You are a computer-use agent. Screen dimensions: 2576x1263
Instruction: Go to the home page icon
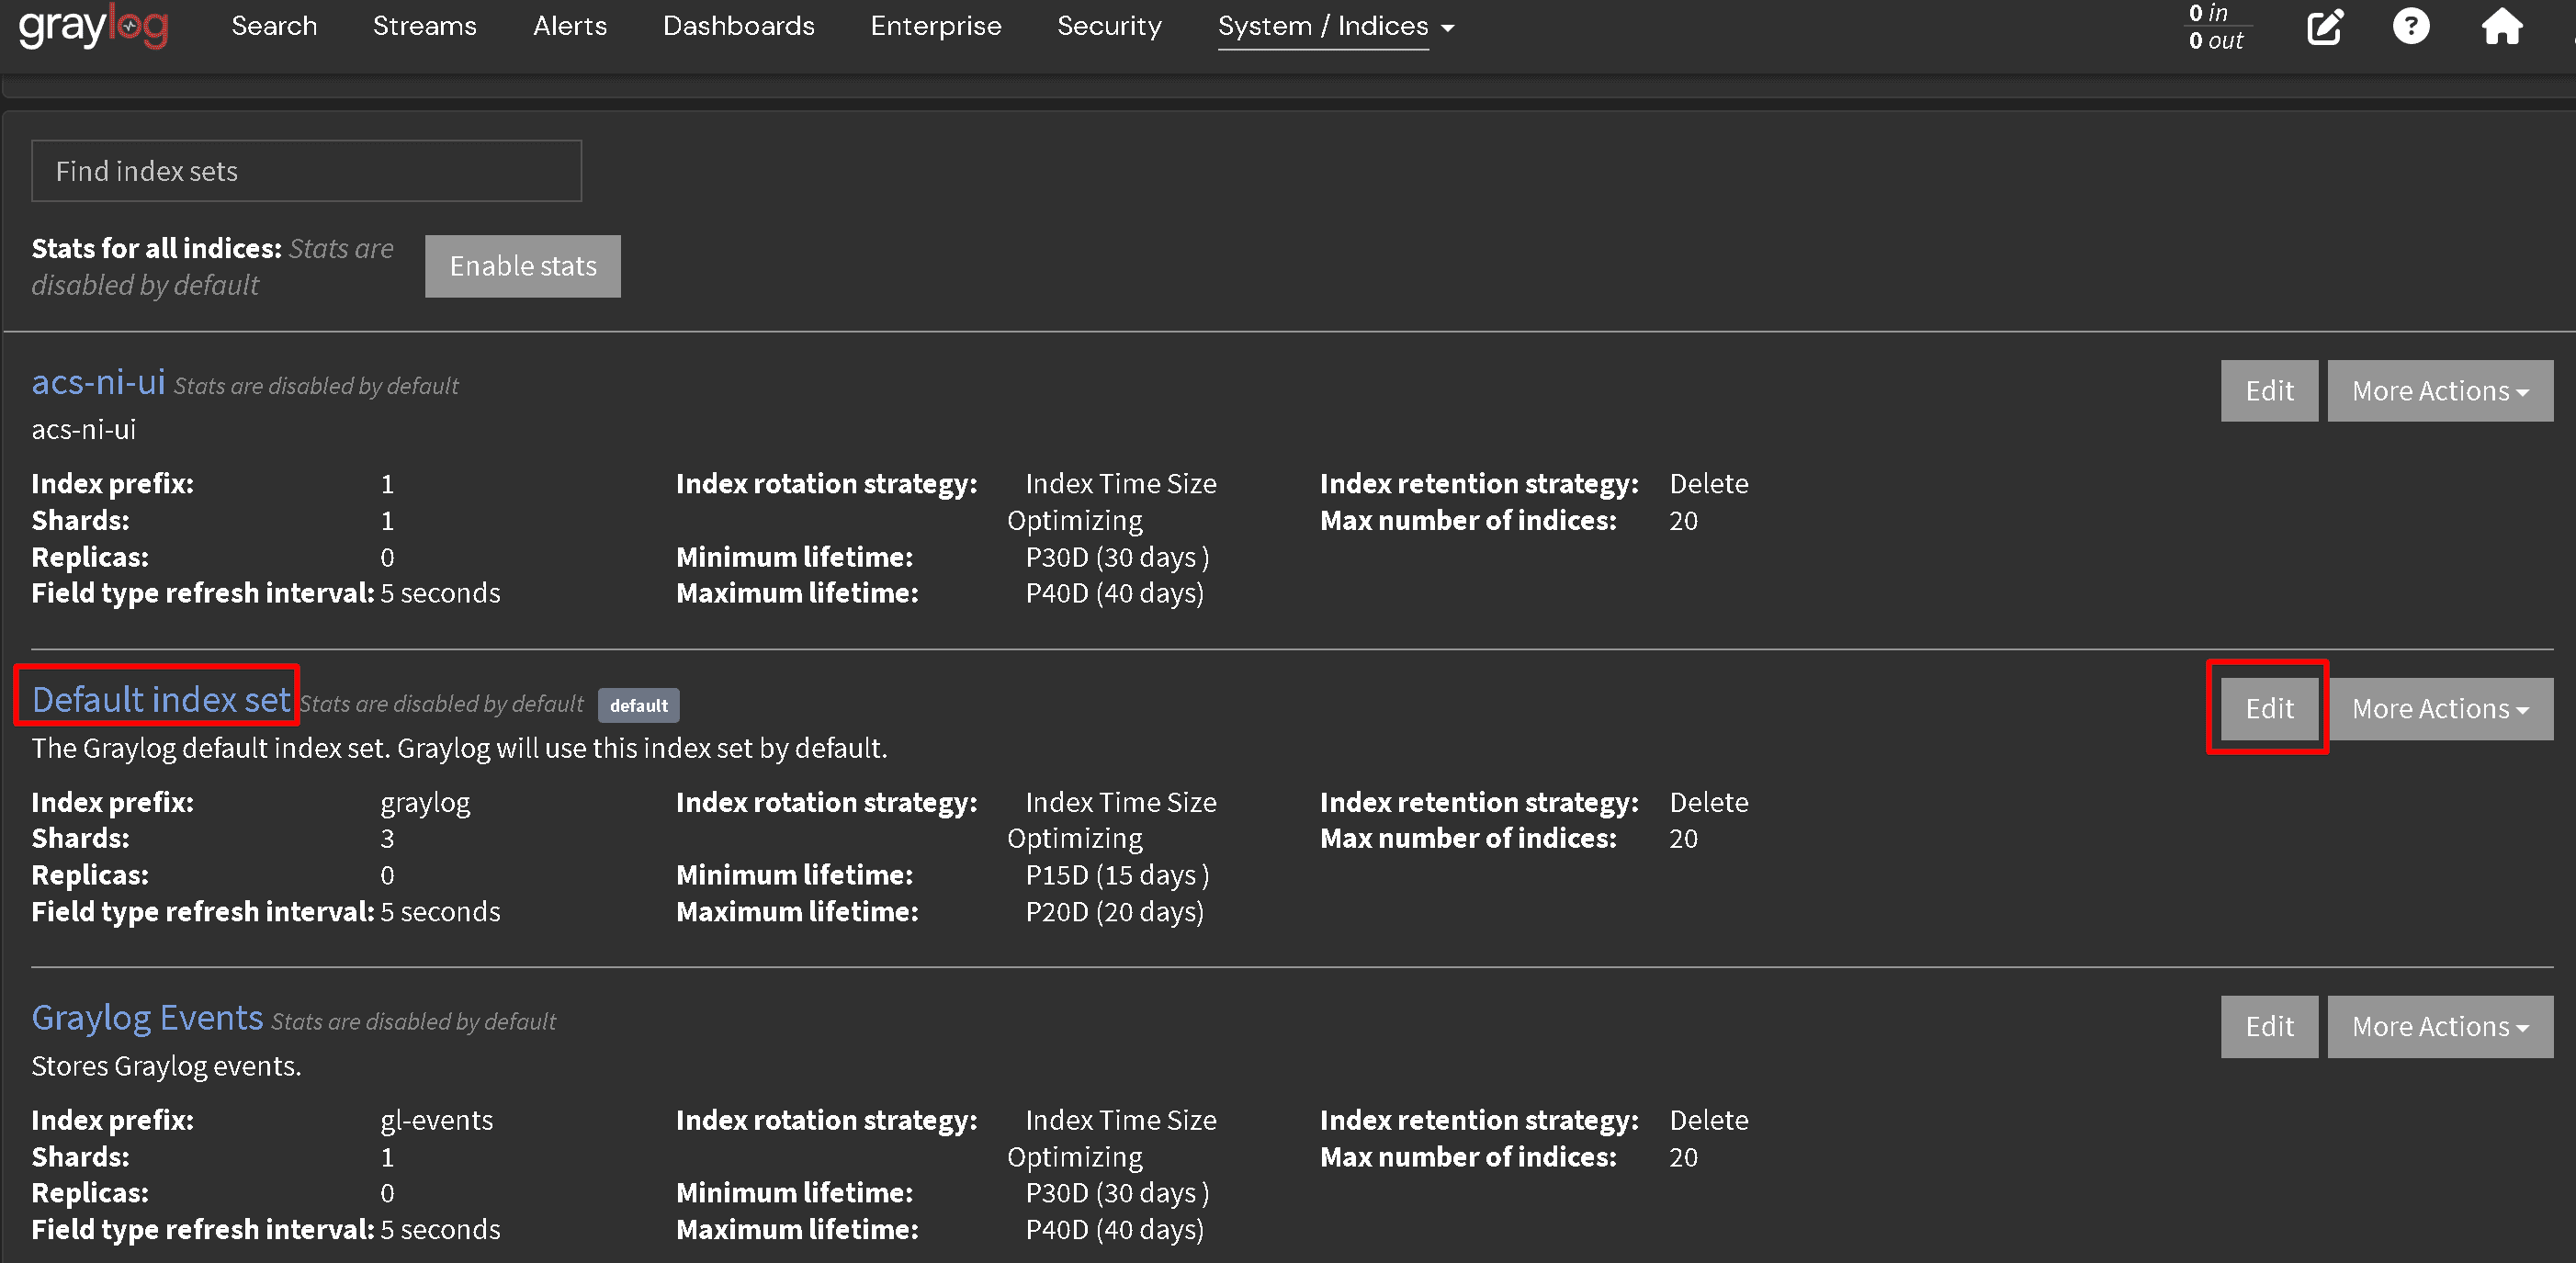(2501, 26)
